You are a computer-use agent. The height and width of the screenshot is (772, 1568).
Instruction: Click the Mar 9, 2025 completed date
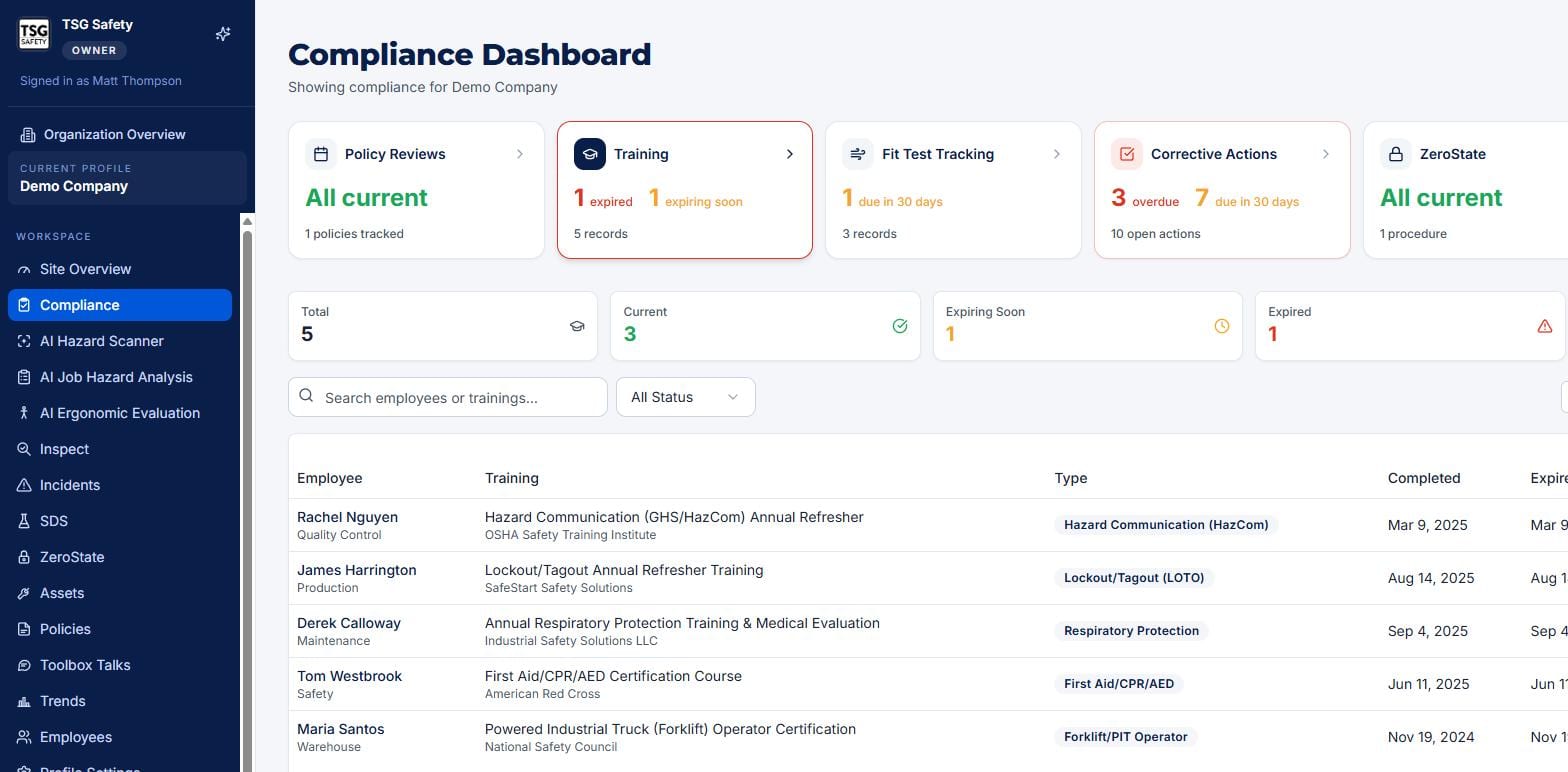[1427, 525]
